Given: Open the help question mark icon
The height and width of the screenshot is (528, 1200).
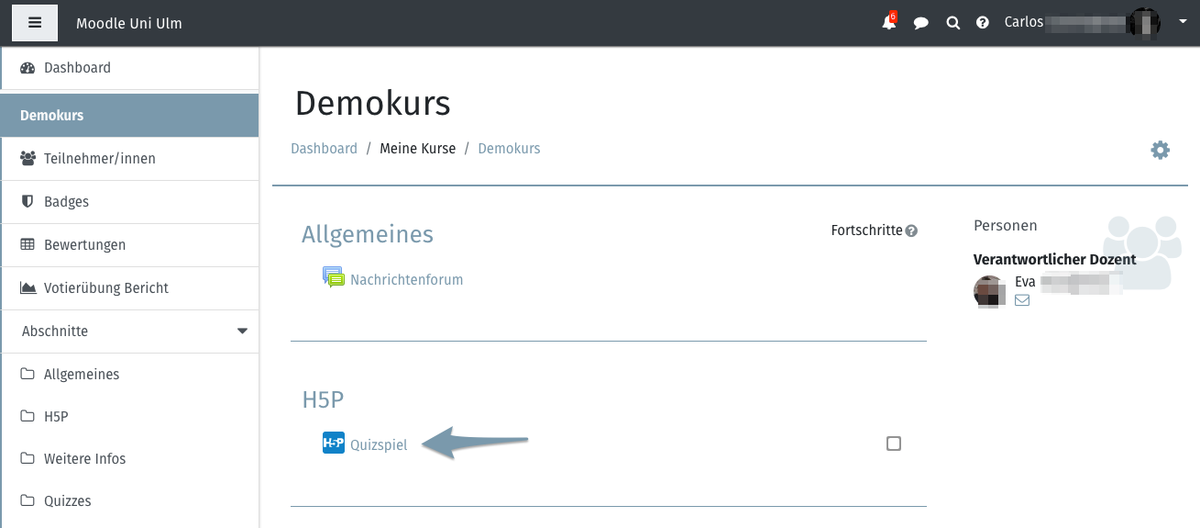Looking at the screenshot, I should tap(983, 22).
